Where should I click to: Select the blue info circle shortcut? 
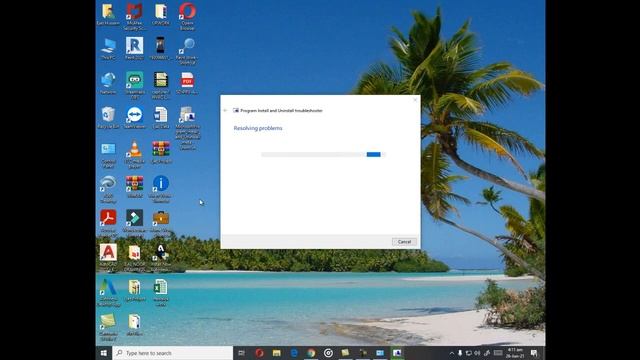pos(161,189)
